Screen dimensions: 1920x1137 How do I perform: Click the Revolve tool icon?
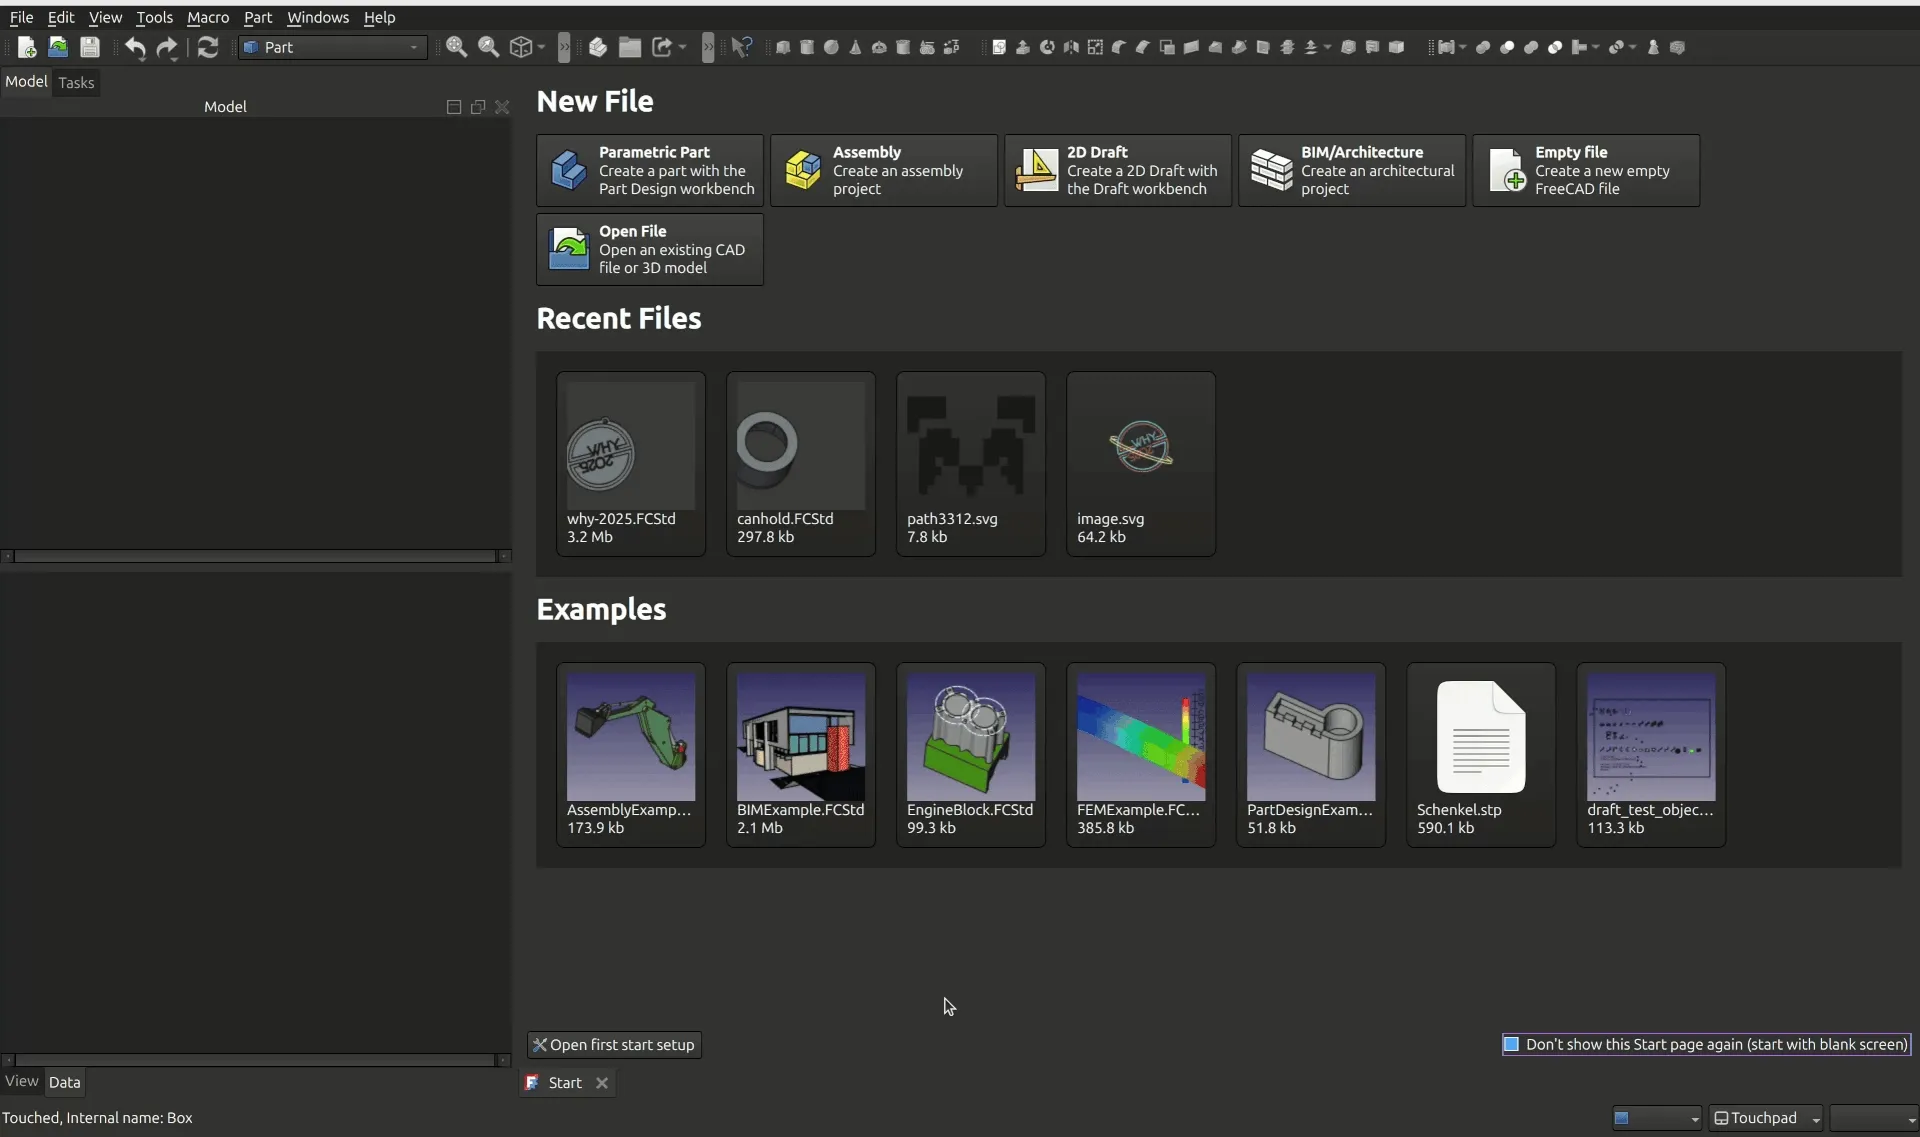coord(1047,47)
